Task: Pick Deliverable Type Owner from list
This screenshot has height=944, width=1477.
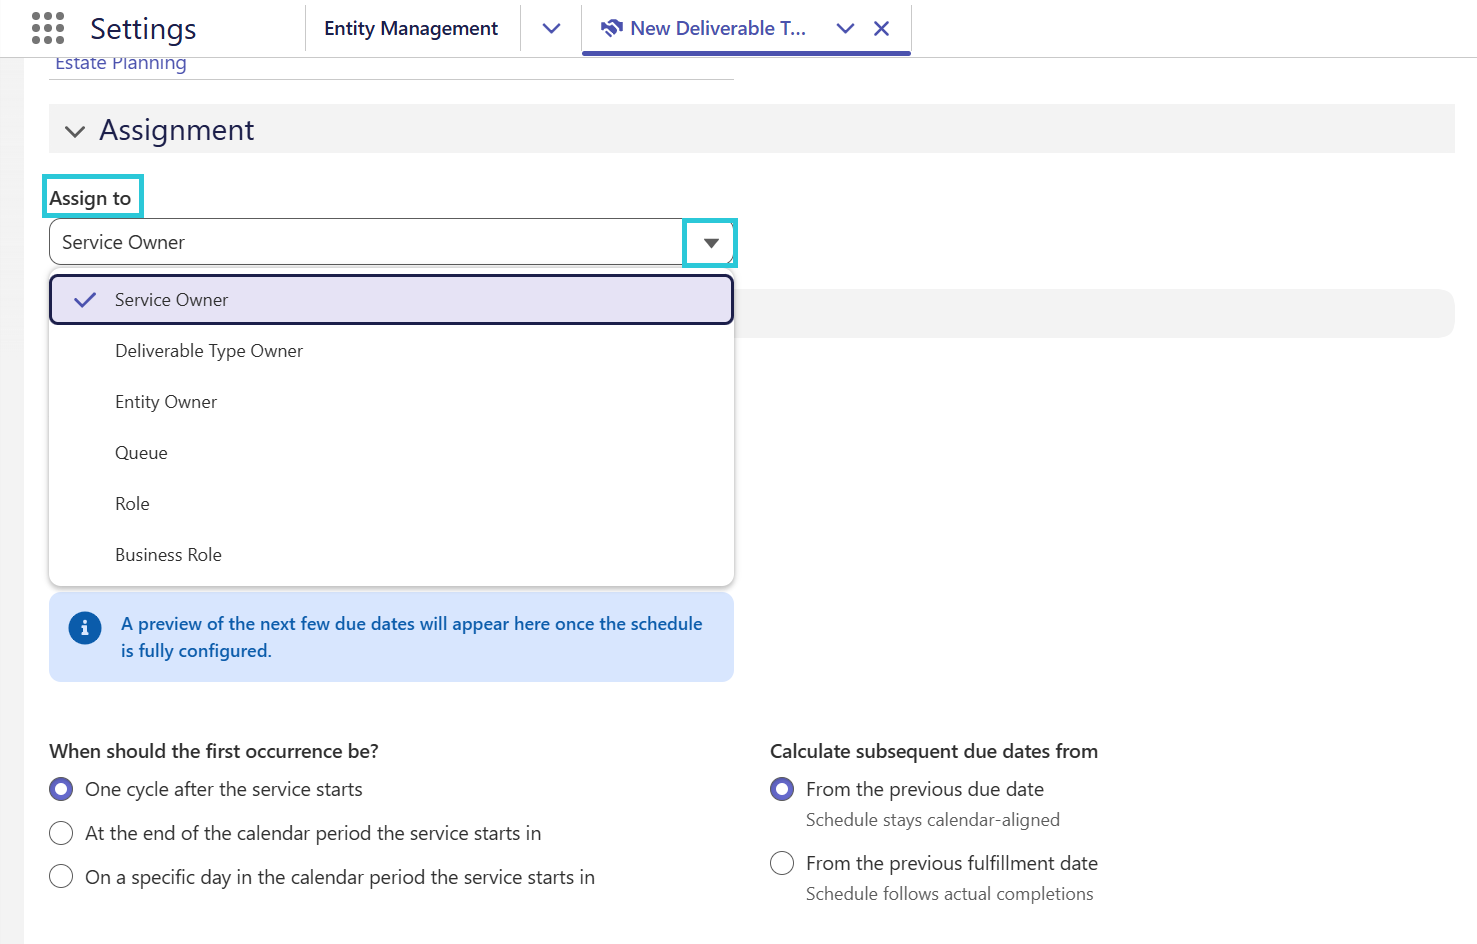Action: [x=391, y=351]
